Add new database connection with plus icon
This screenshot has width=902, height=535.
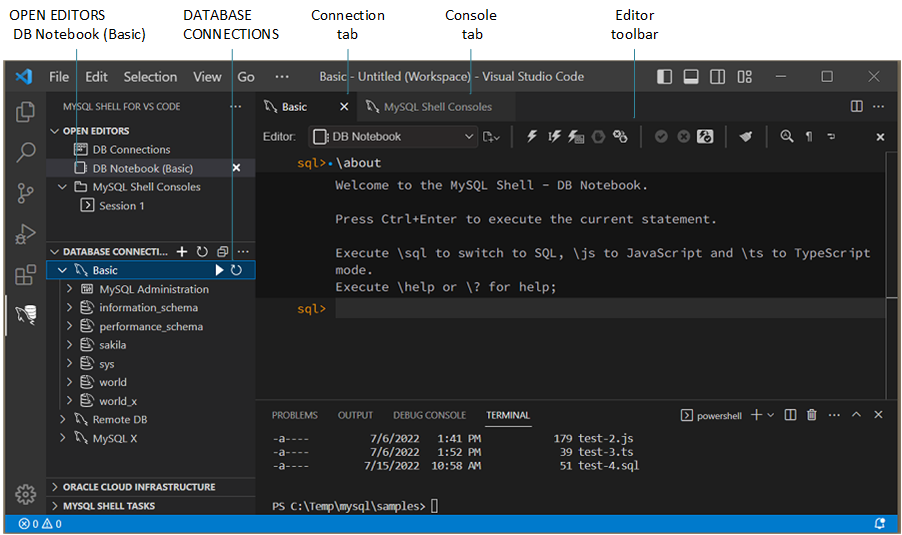pos(182,252)
